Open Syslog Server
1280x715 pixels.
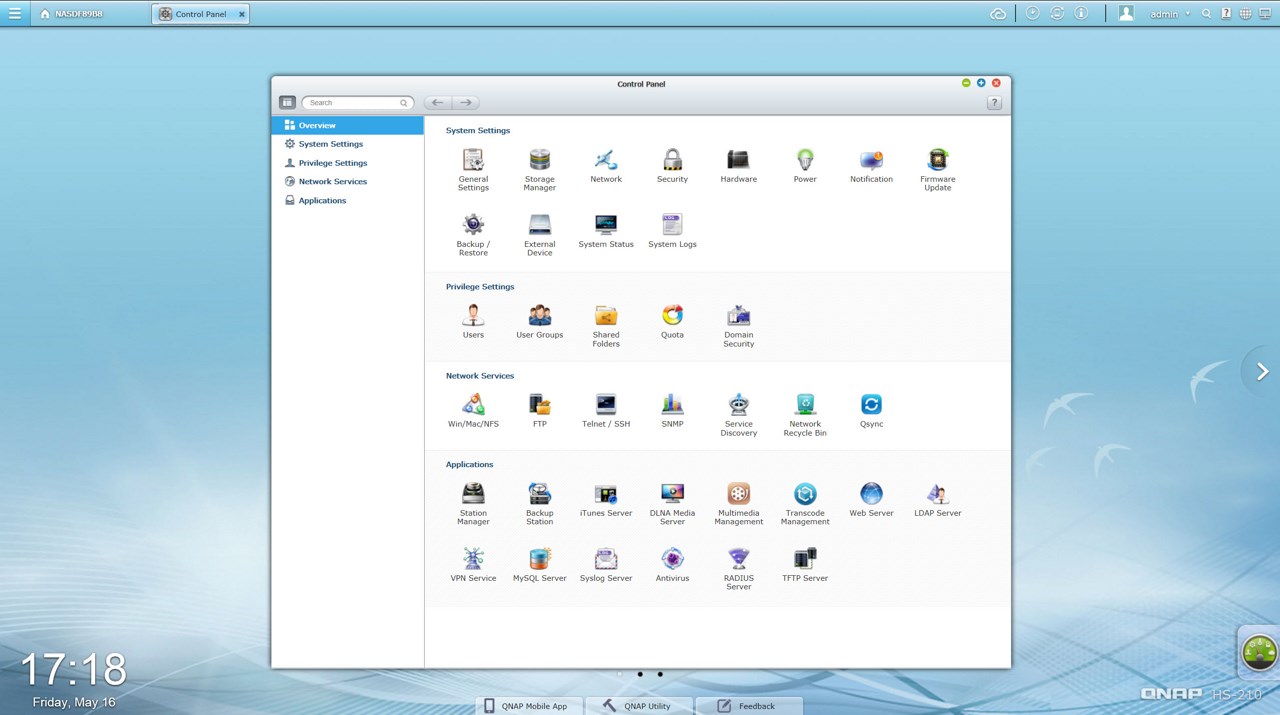click(x=606, y=564)
